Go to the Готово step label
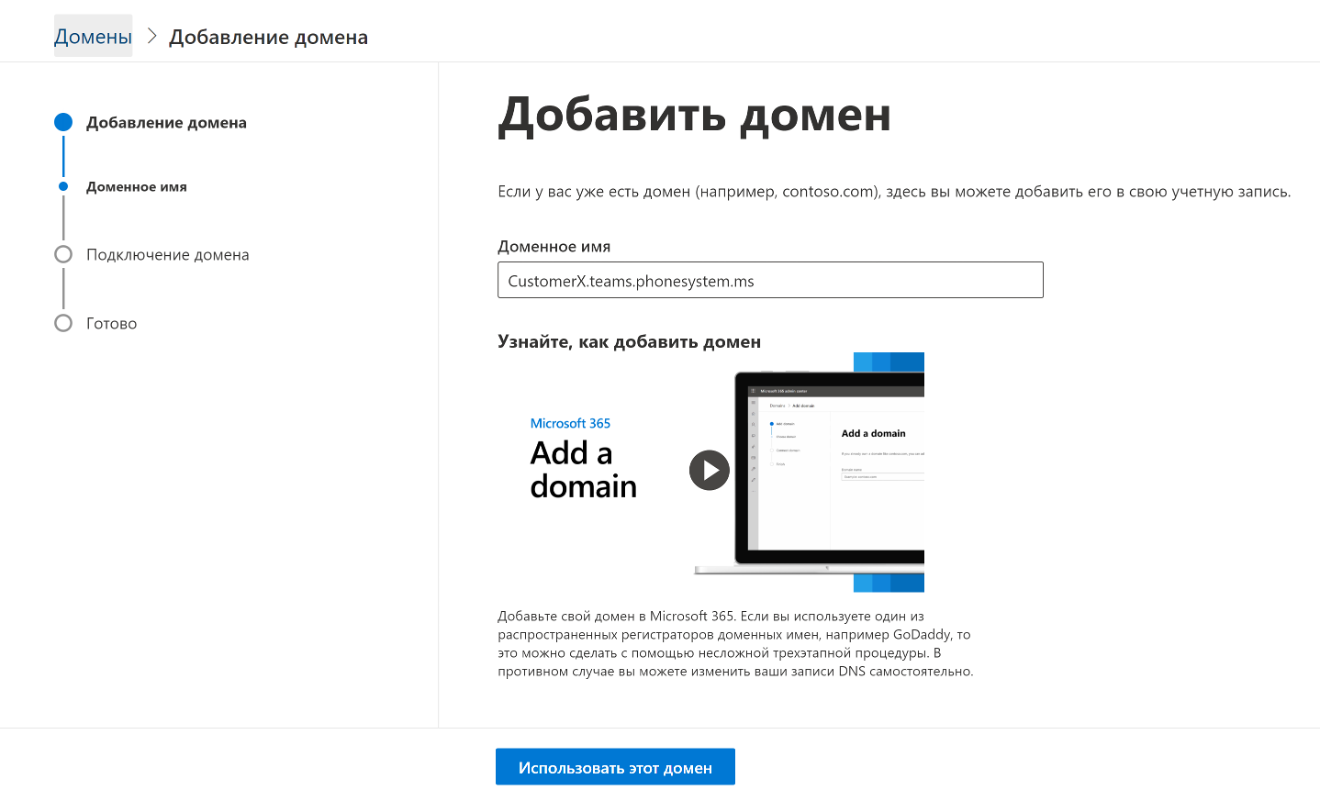The height and width of the screenshot is (790, 1320). point(111,323)
